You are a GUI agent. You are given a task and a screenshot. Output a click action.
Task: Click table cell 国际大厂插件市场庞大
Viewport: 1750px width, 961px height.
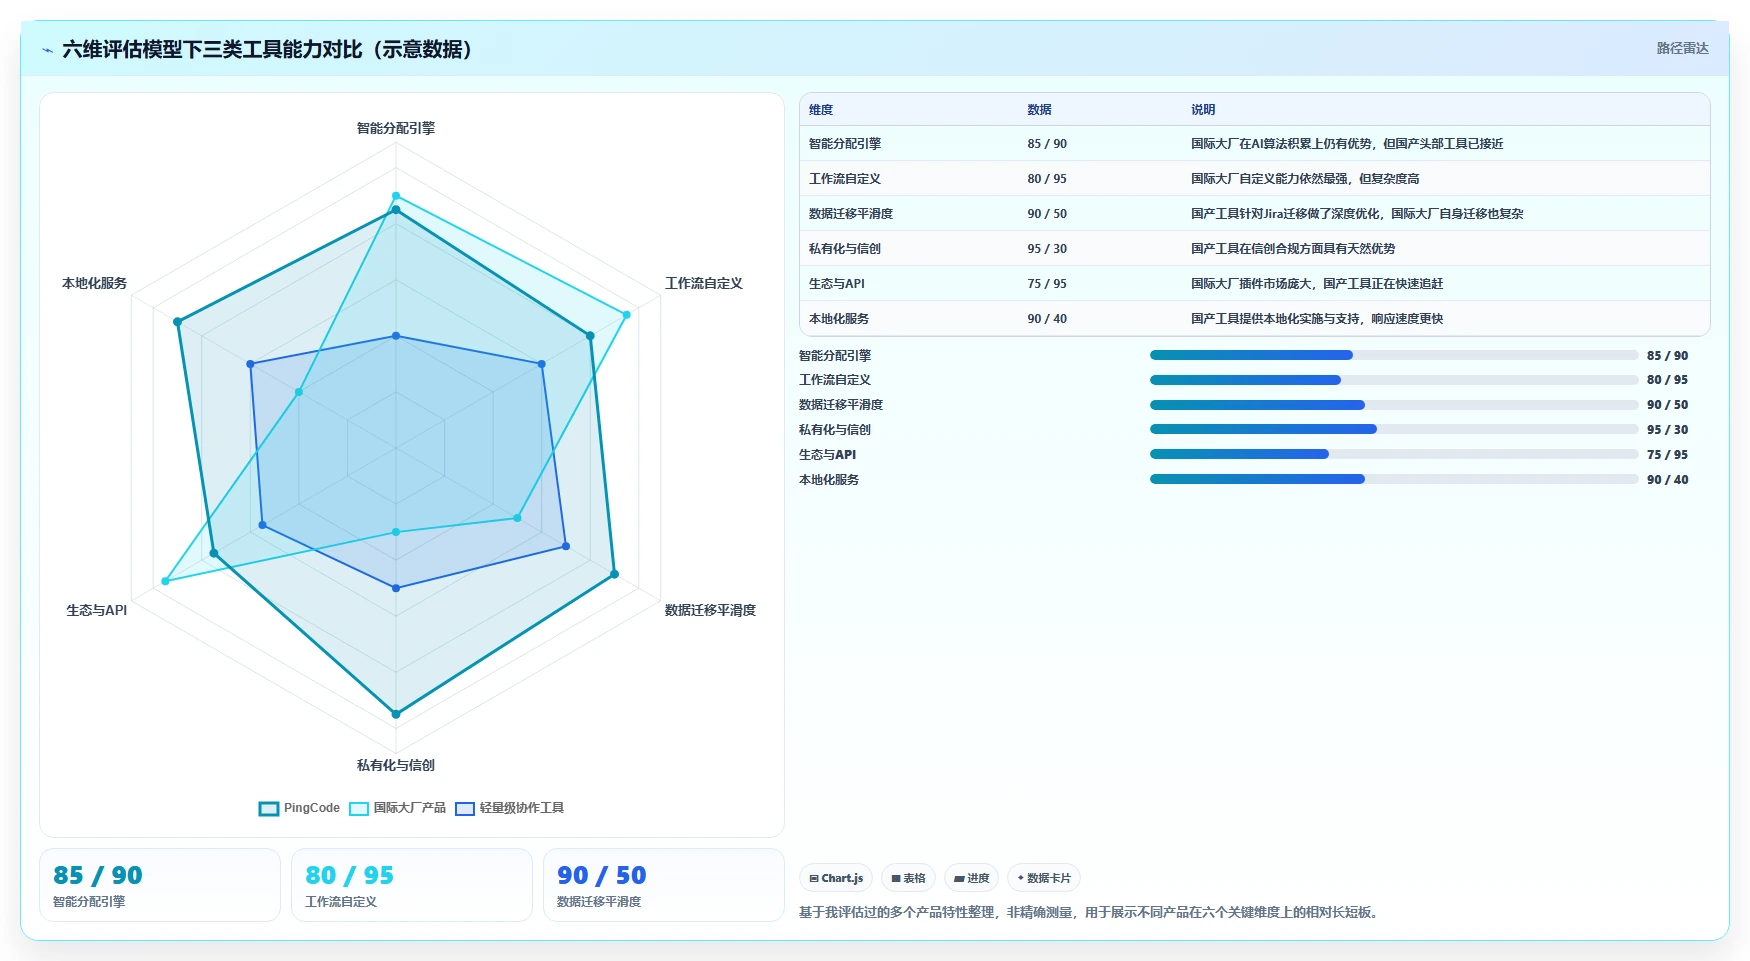pos(1316,284)
